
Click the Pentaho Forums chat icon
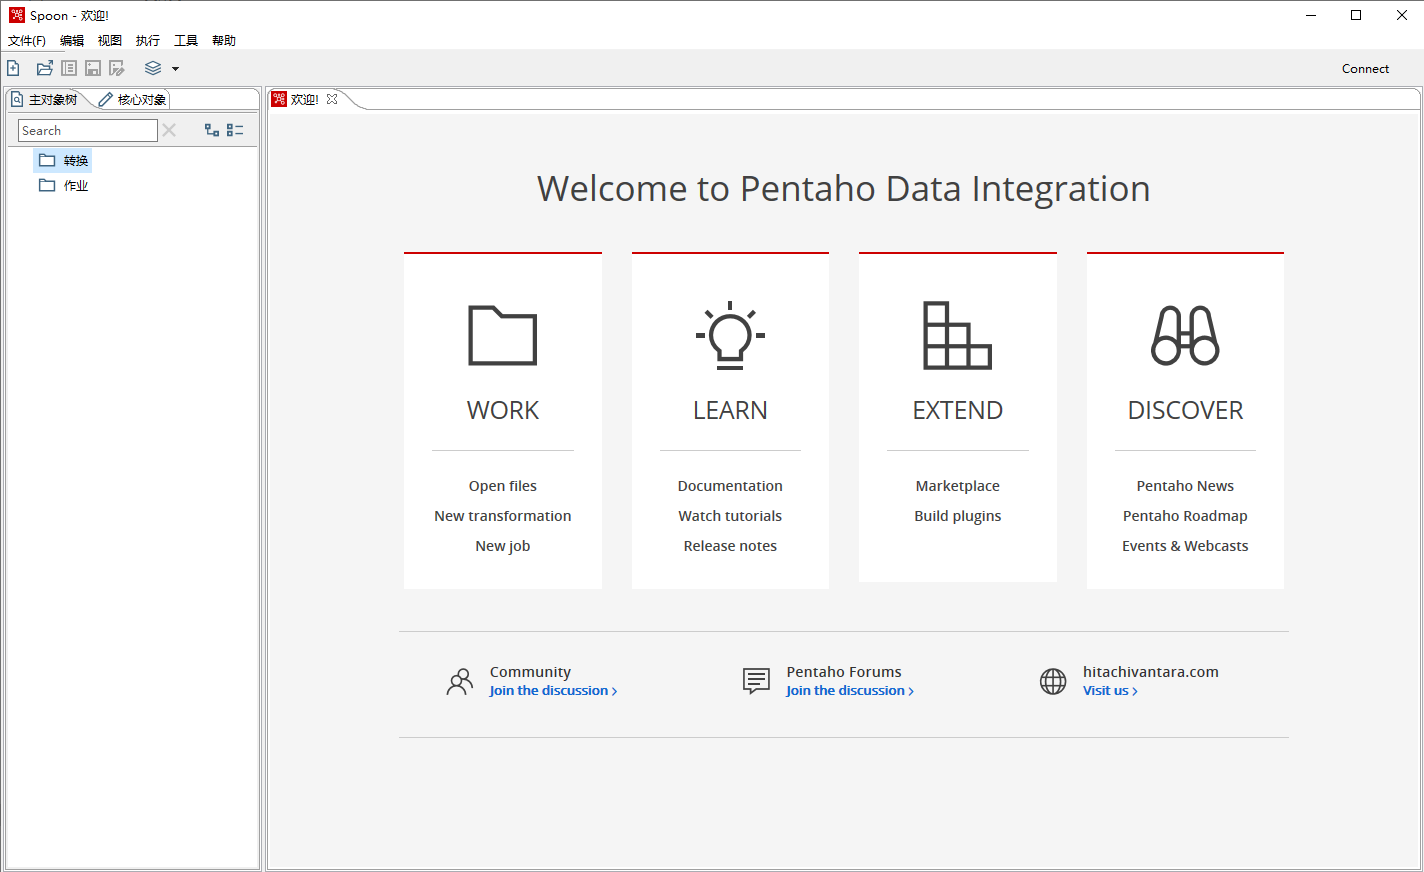coord(757,681)
